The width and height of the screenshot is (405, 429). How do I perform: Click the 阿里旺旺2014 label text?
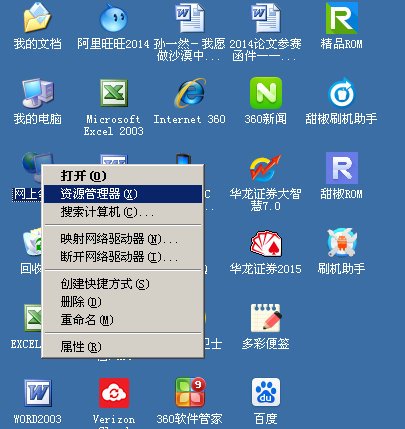(113, 43)
